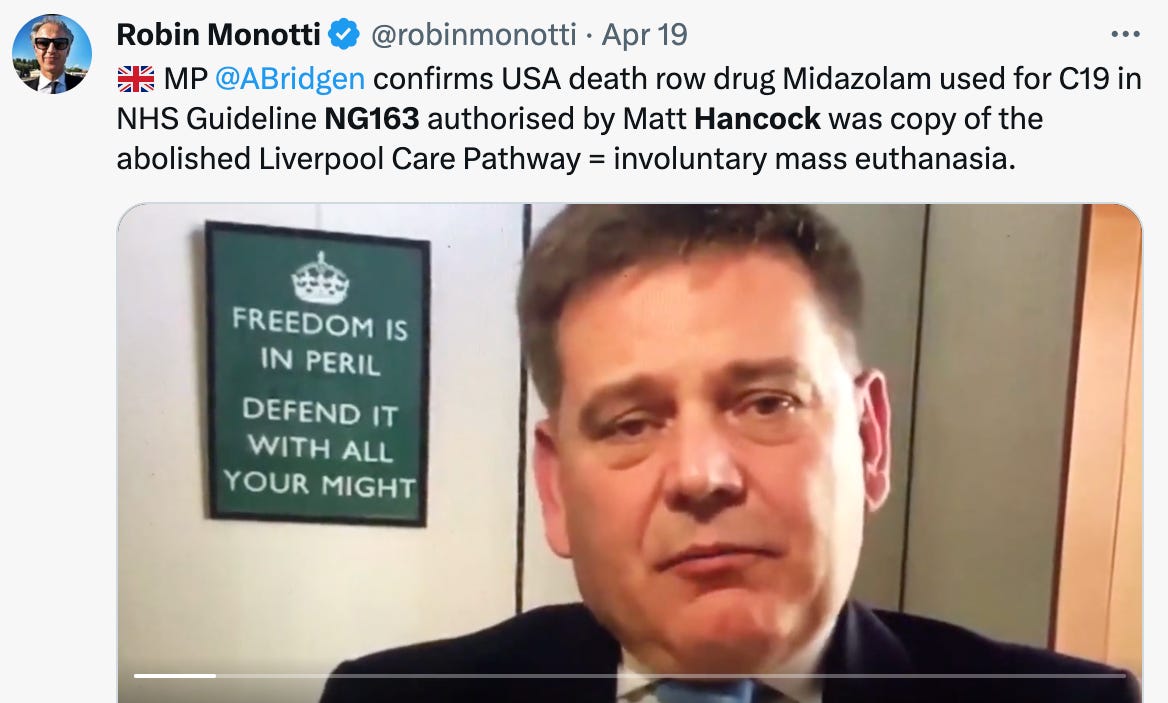Click the UK flag emoji in the tweet
The image size is (1168, 703).
pyautogui.click(x=136, y=79)
